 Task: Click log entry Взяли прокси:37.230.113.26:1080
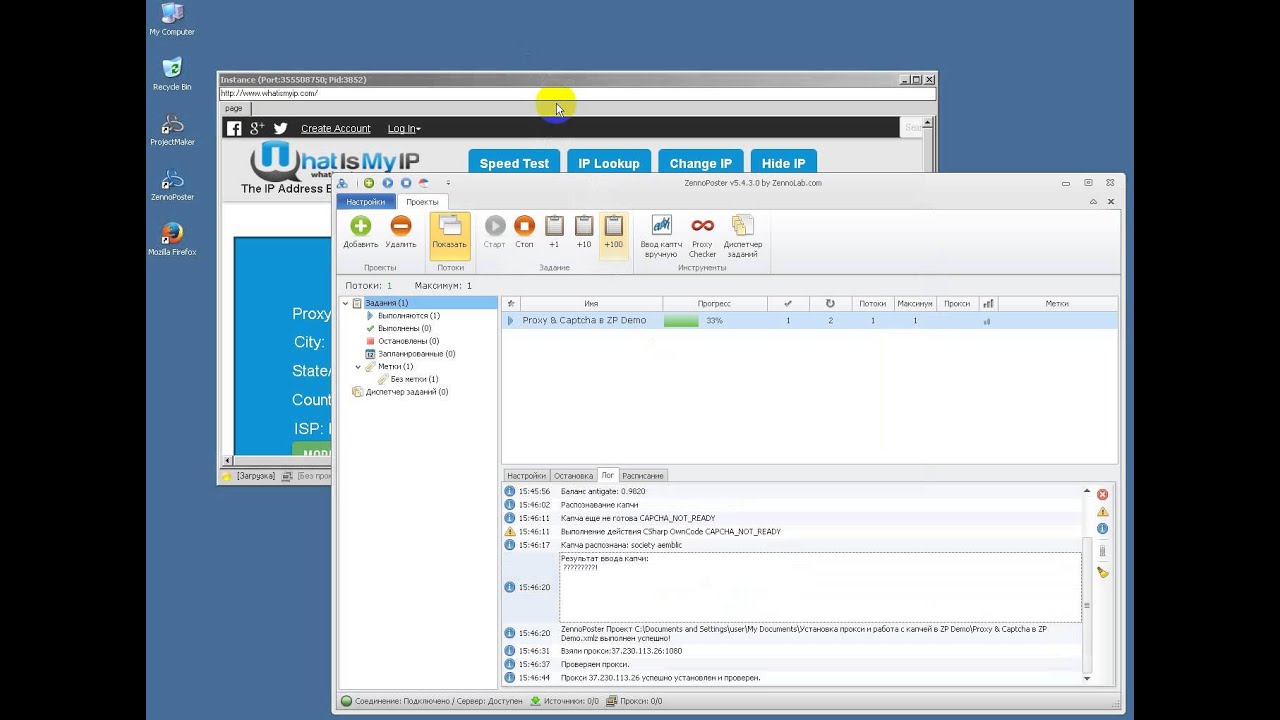(621, 651)
